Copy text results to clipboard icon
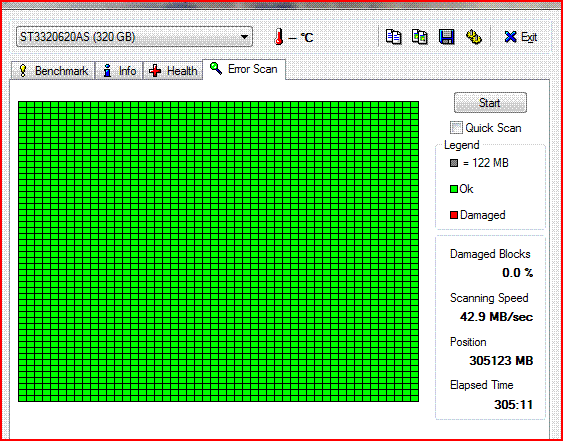Image resolution: width=563 pixels, height=441 pixels. (394, 37)
